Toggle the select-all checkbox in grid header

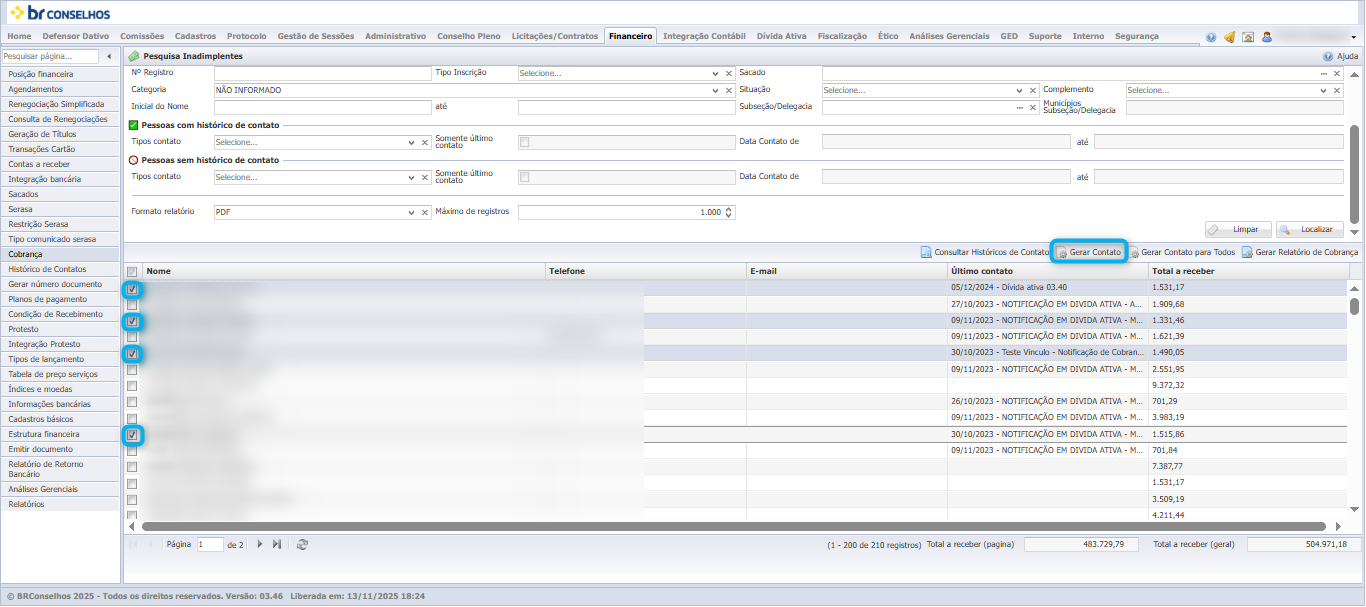(x=132, y=271)
